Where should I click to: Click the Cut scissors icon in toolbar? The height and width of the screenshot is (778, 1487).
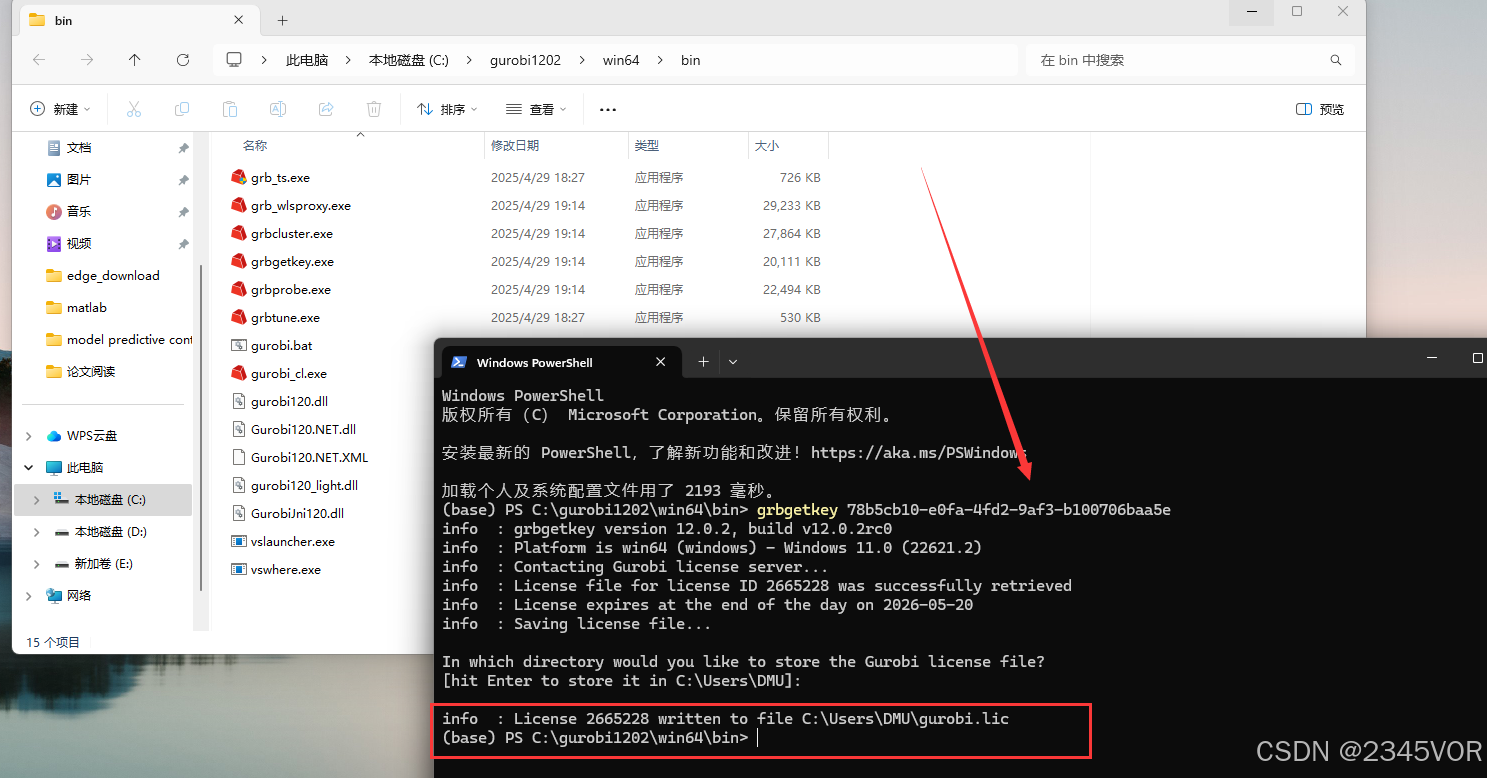(134, 109)
